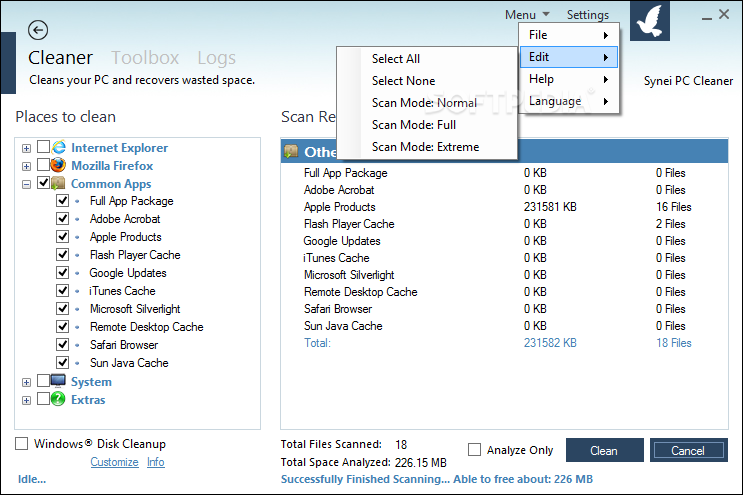The height and width of the screenshot is (495, 743).
Task: Click the Common Apps box icon
Action: tap(58, 183)
